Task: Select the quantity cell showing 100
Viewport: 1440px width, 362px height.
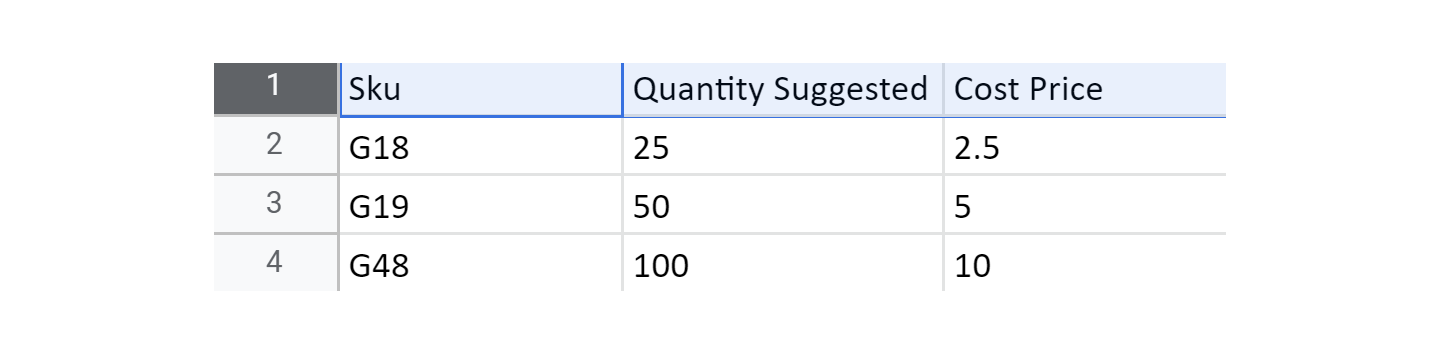Action: (x=783, y=264)
